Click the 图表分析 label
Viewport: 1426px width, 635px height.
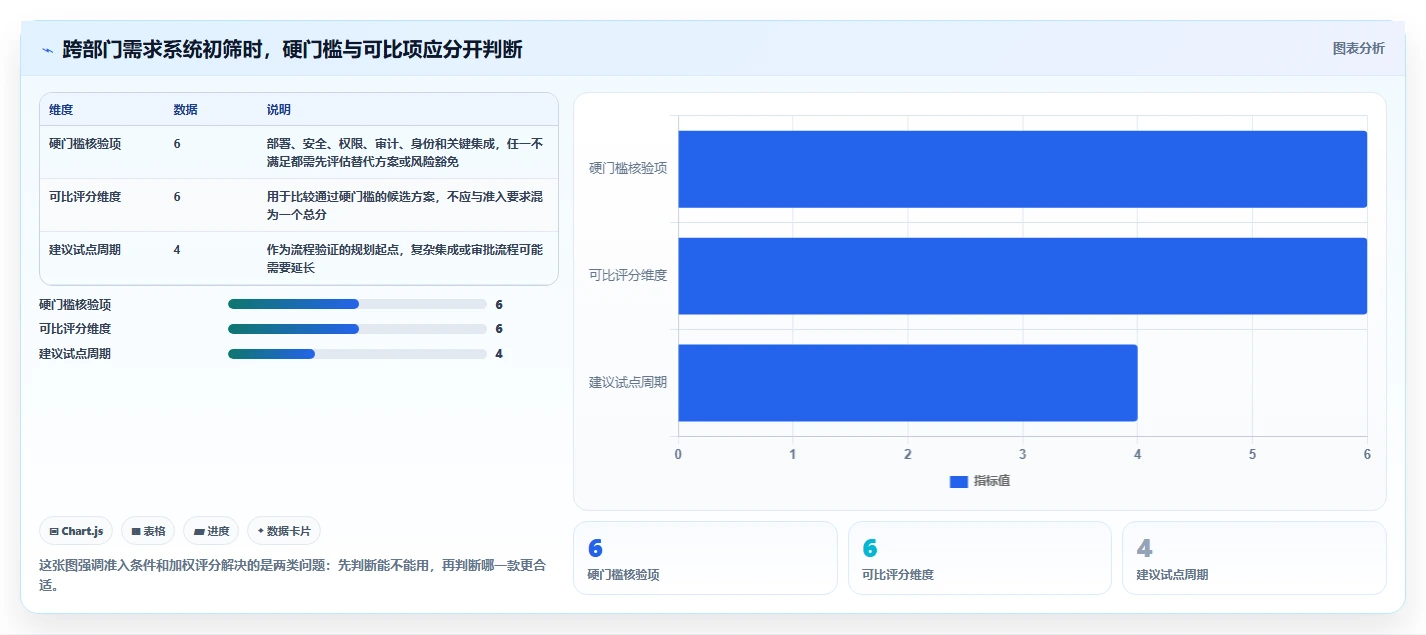[1359, 48]
